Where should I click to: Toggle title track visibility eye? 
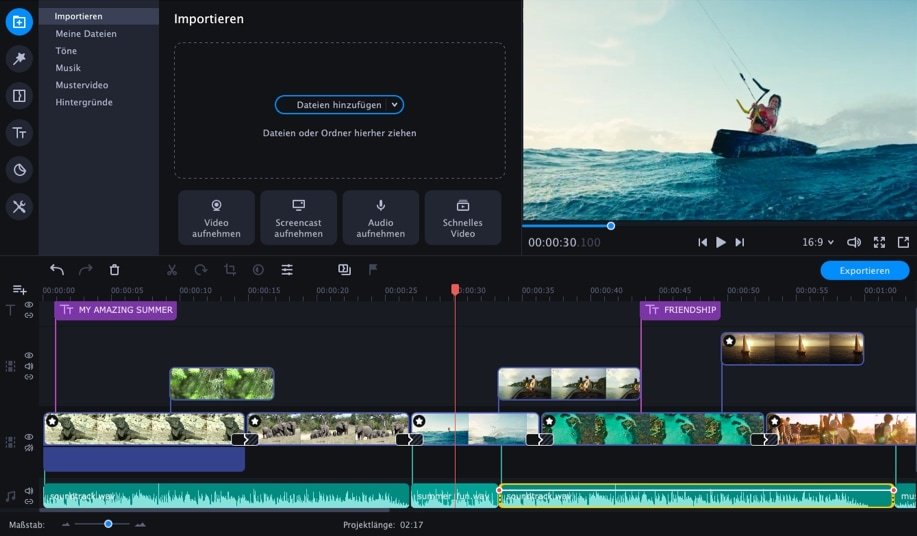(x=29, y=305)
